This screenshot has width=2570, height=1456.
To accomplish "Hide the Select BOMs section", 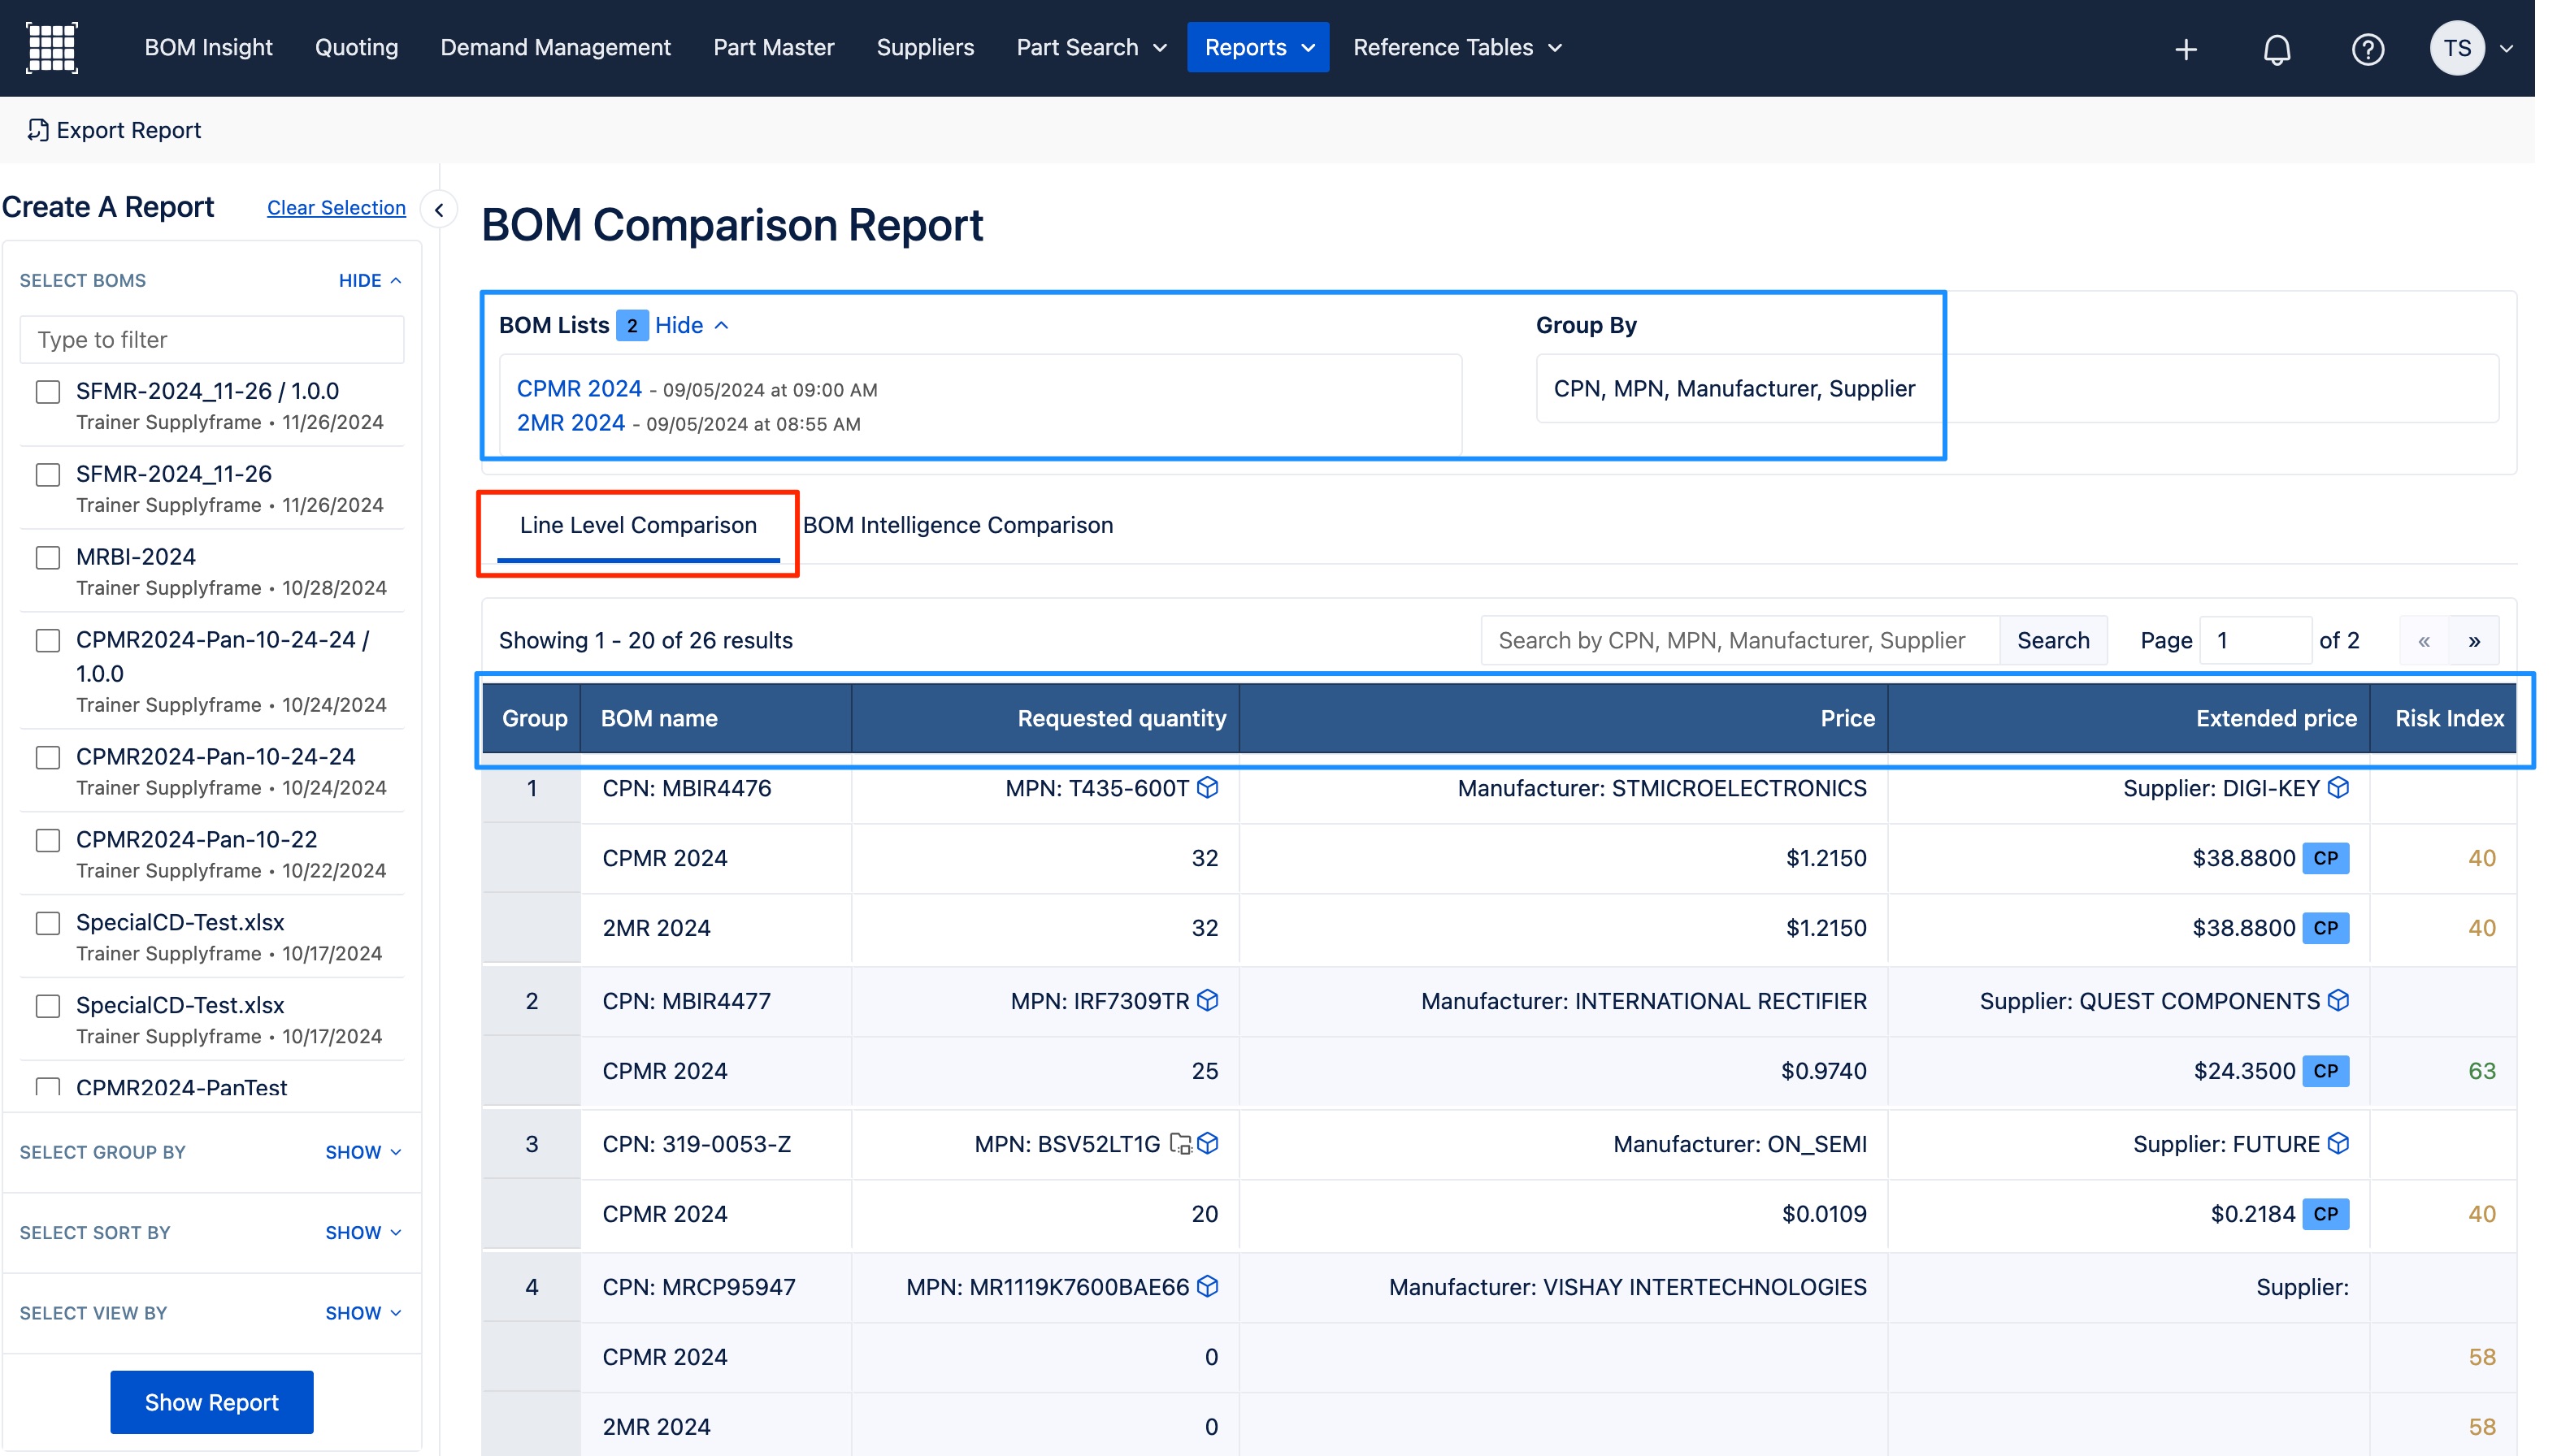I will pyautogui.click(x=370, y=281).
